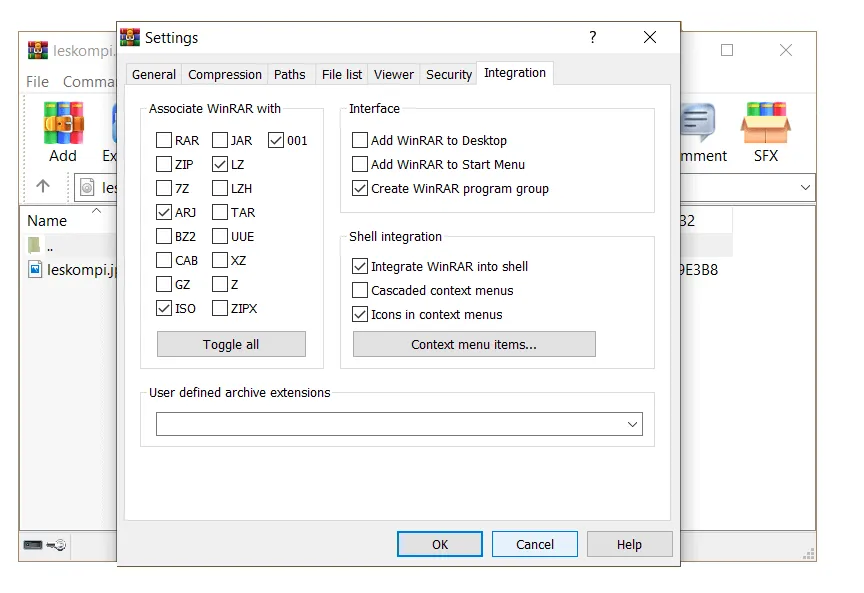Open the Security tab
The width and height of the screenshot is (864, 593).
(449, 74)
